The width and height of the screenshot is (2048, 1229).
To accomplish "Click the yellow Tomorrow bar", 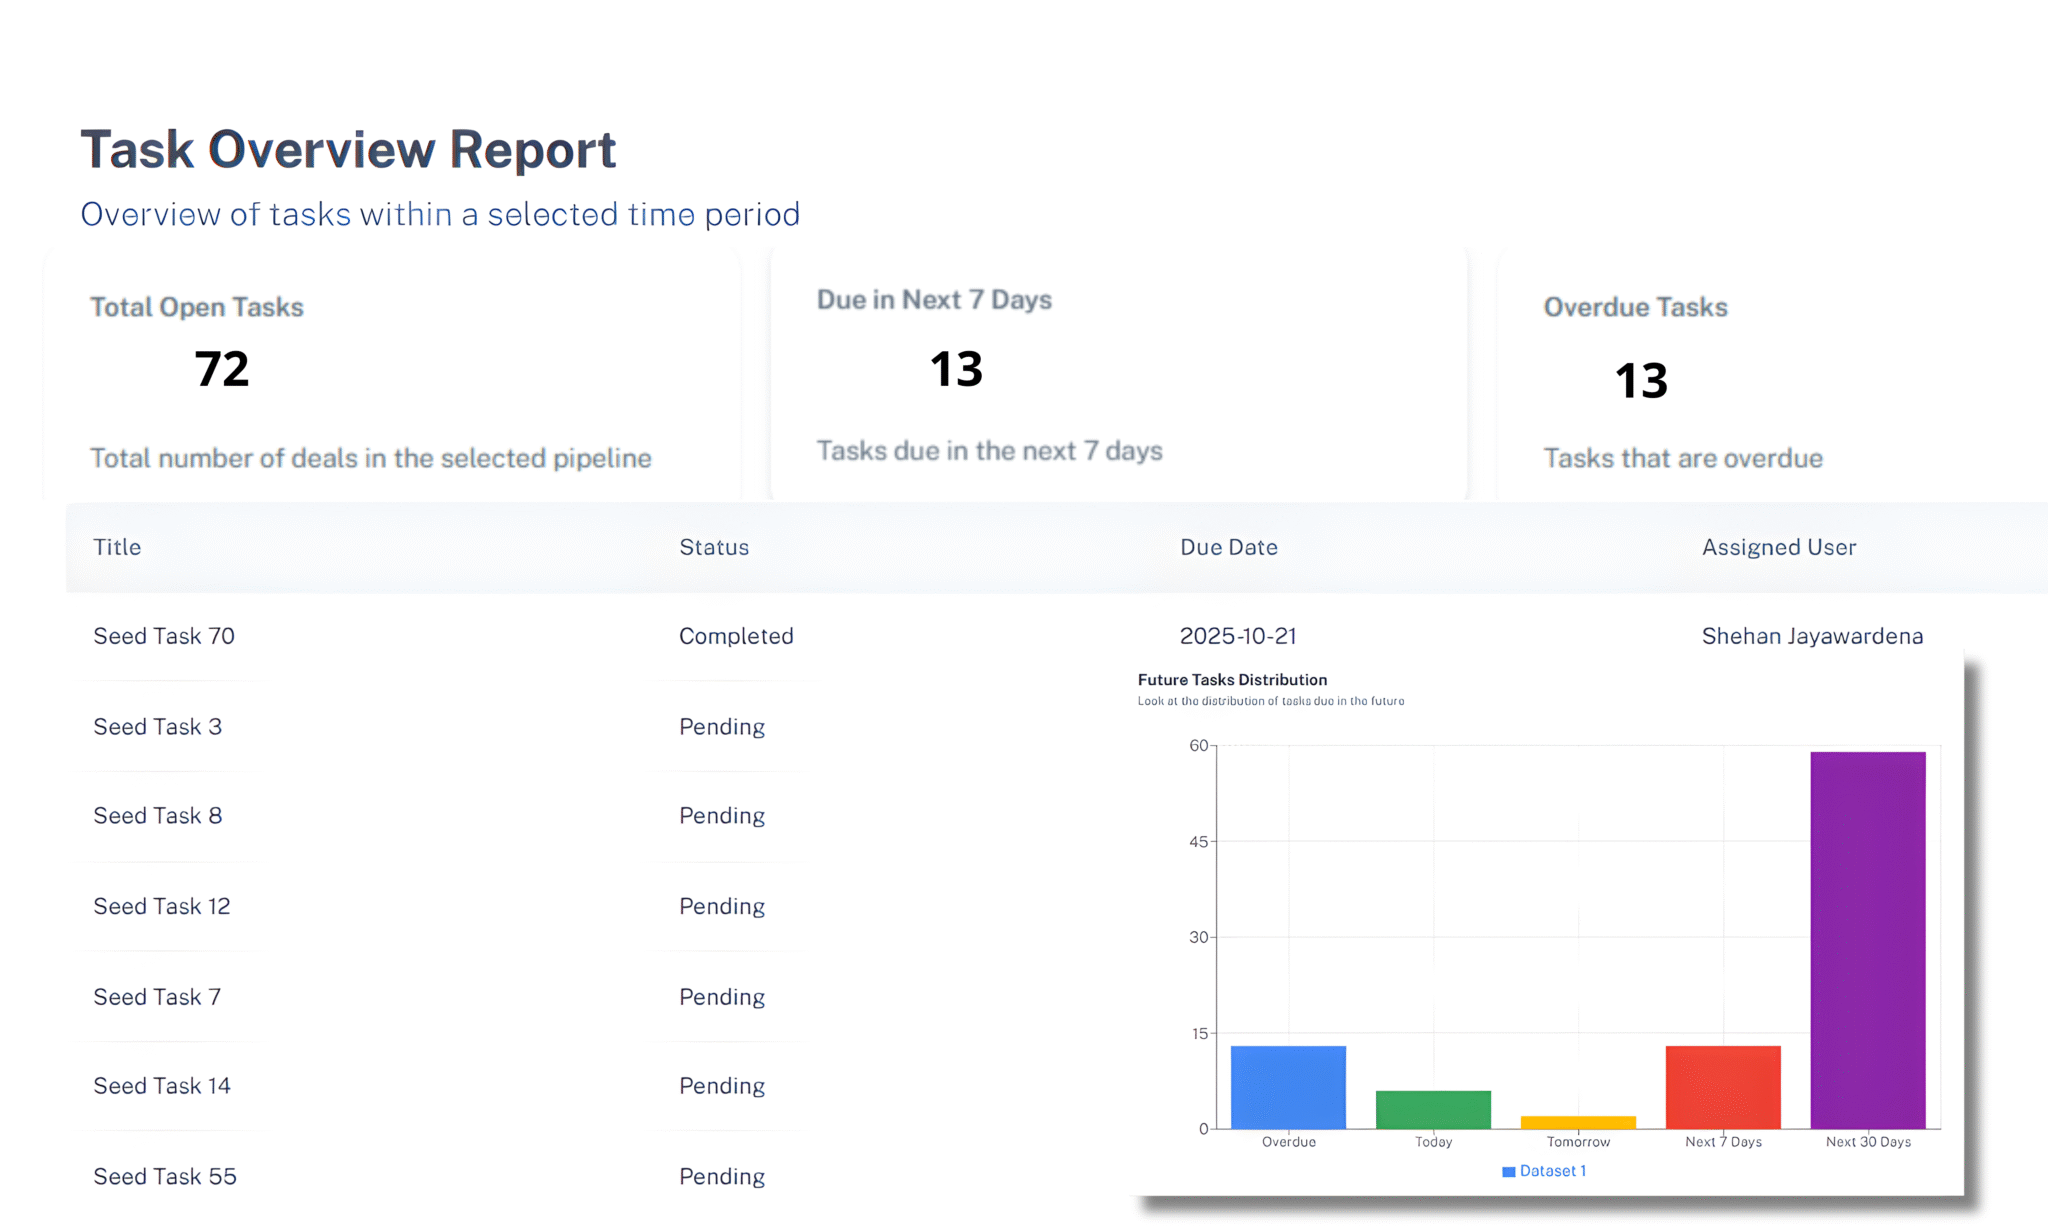I will click(1578, 1122).
